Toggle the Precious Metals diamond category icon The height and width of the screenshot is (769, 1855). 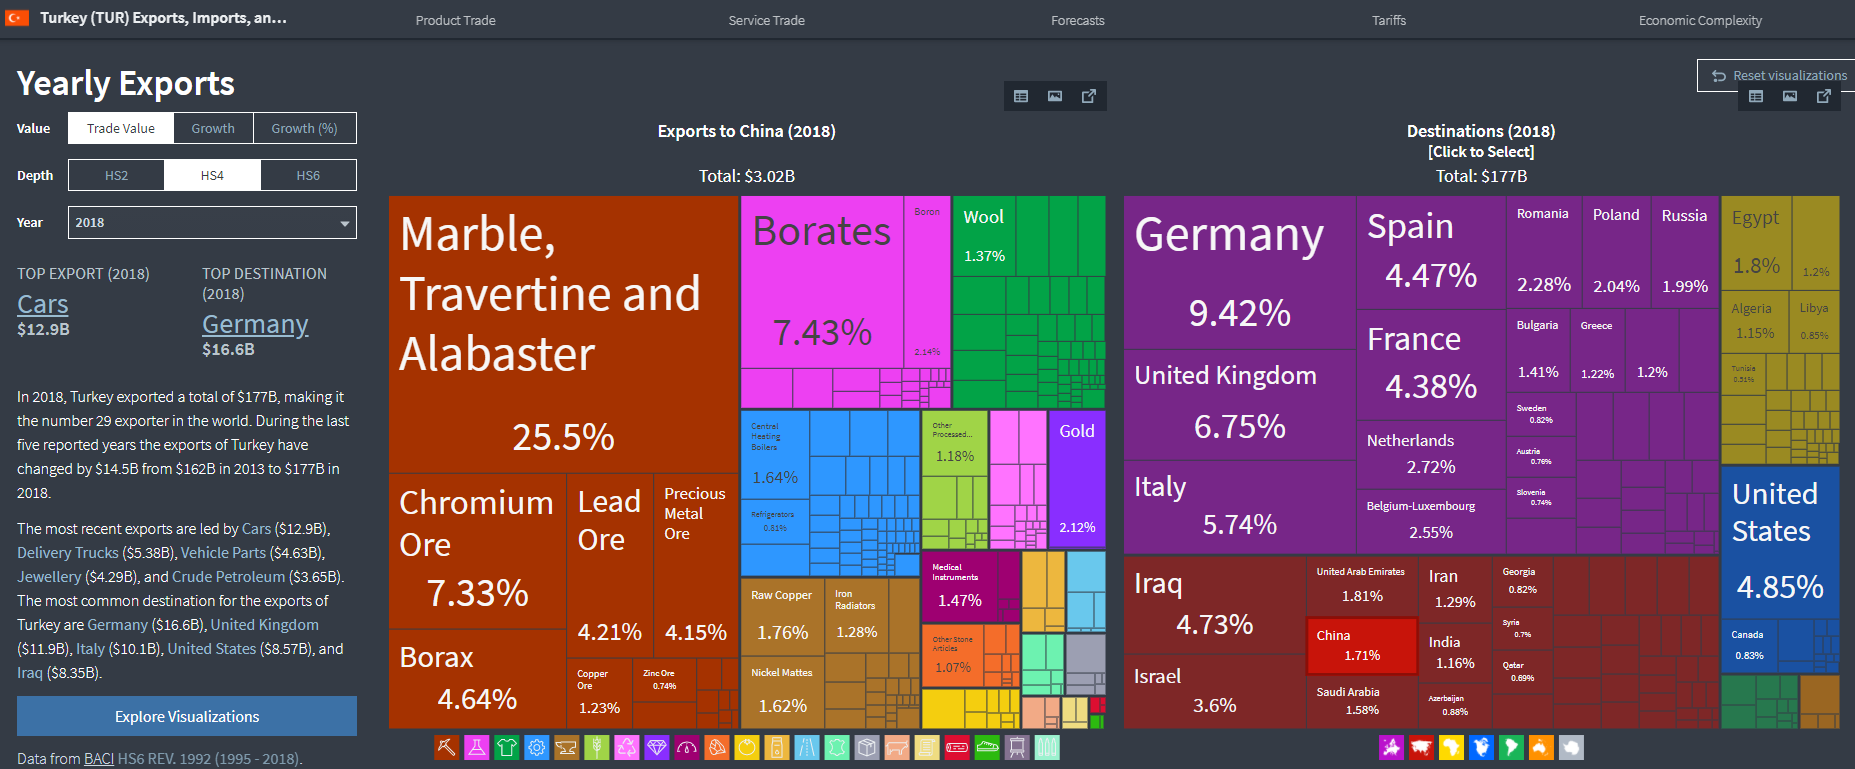click(656, 747)
